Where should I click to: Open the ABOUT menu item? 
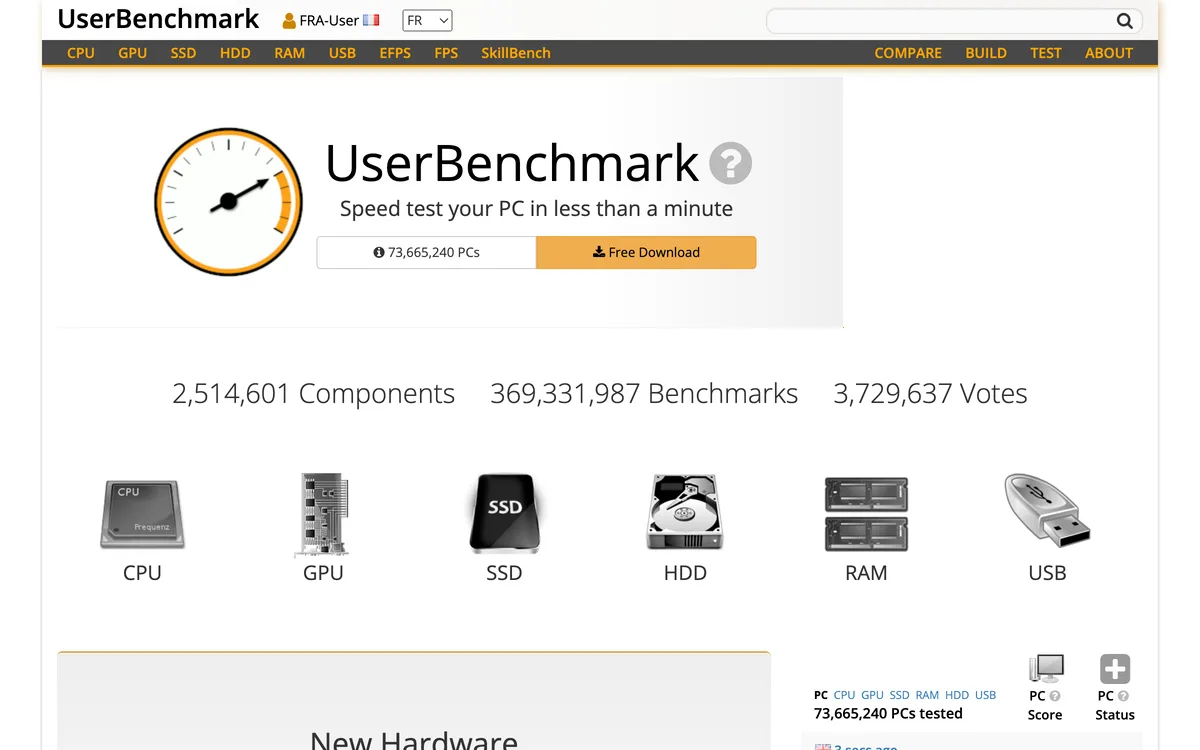tap(1109, 53)
